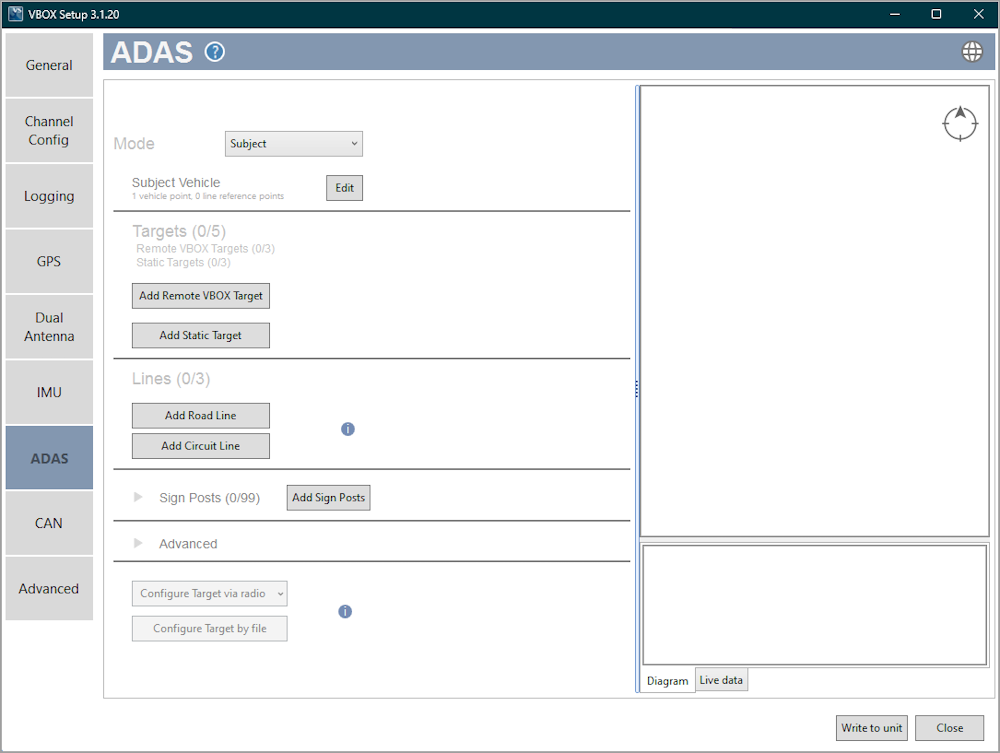Expand the Advanced section triangle
Viewport: 1000px width, 753px height.
(138, 543)
